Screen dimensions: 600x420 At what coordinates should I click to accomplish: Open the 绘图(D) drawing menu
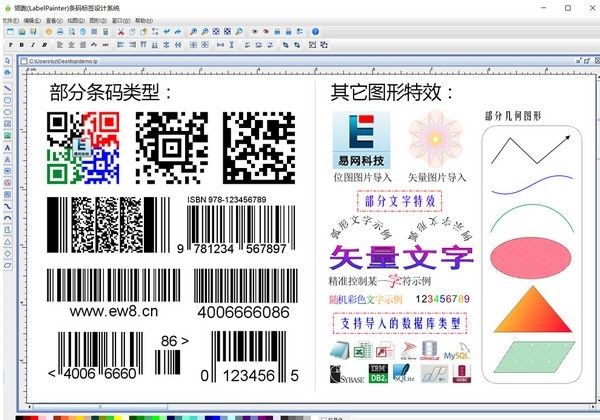point(76,21)
